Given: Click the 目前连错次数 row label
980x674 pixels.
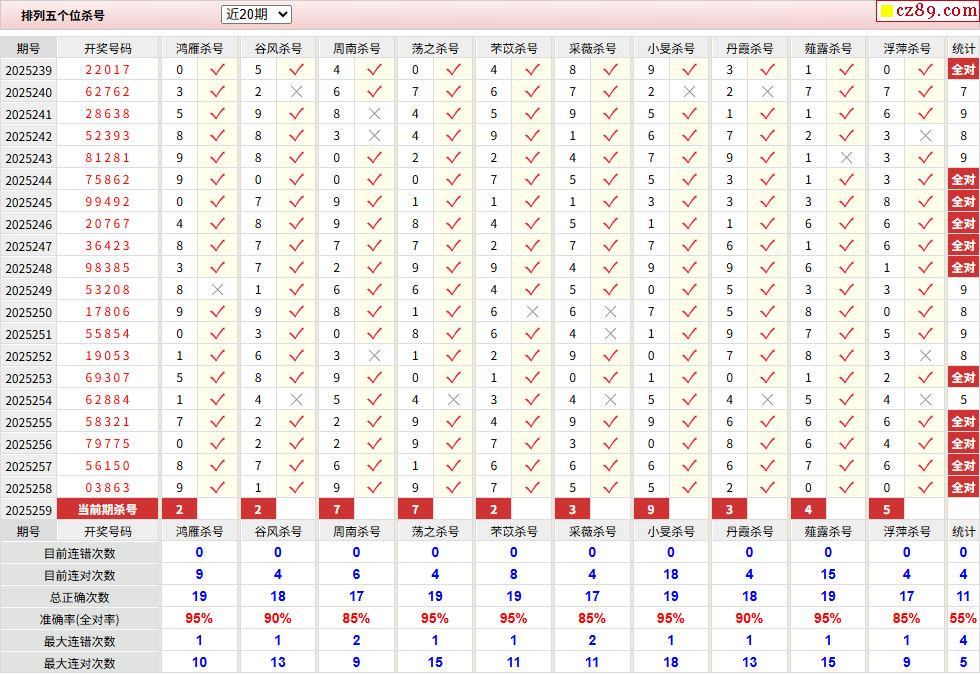Looking at the screenshot, I should (x=79, y=553).
